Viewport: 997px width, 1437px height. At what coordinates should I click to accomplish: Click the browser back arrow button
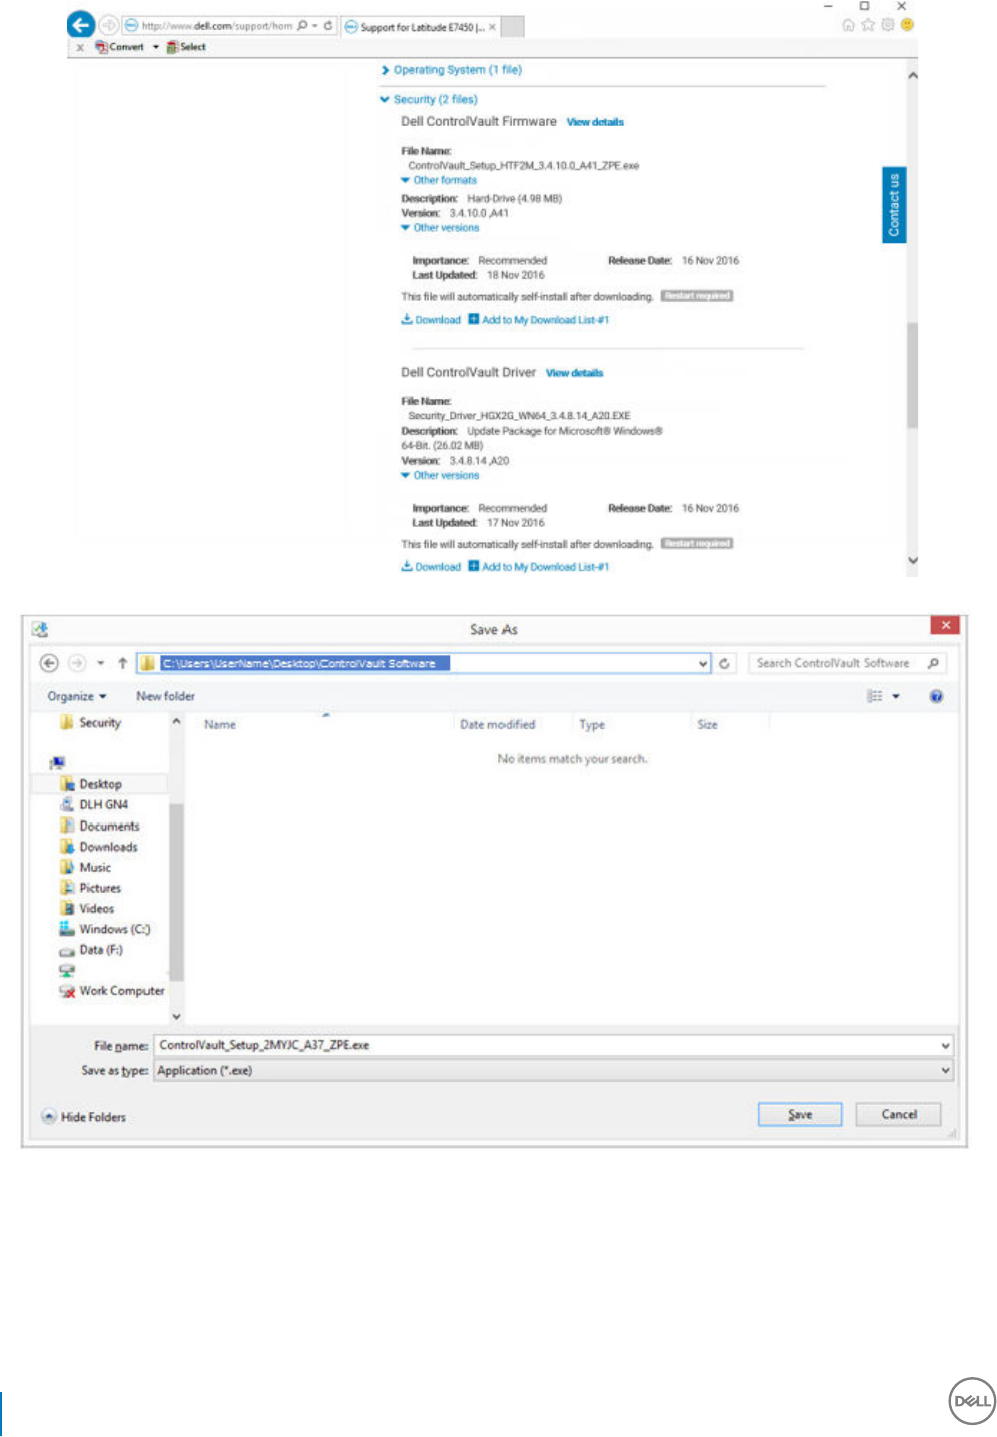pyautogui.click(x=81, y=25)
